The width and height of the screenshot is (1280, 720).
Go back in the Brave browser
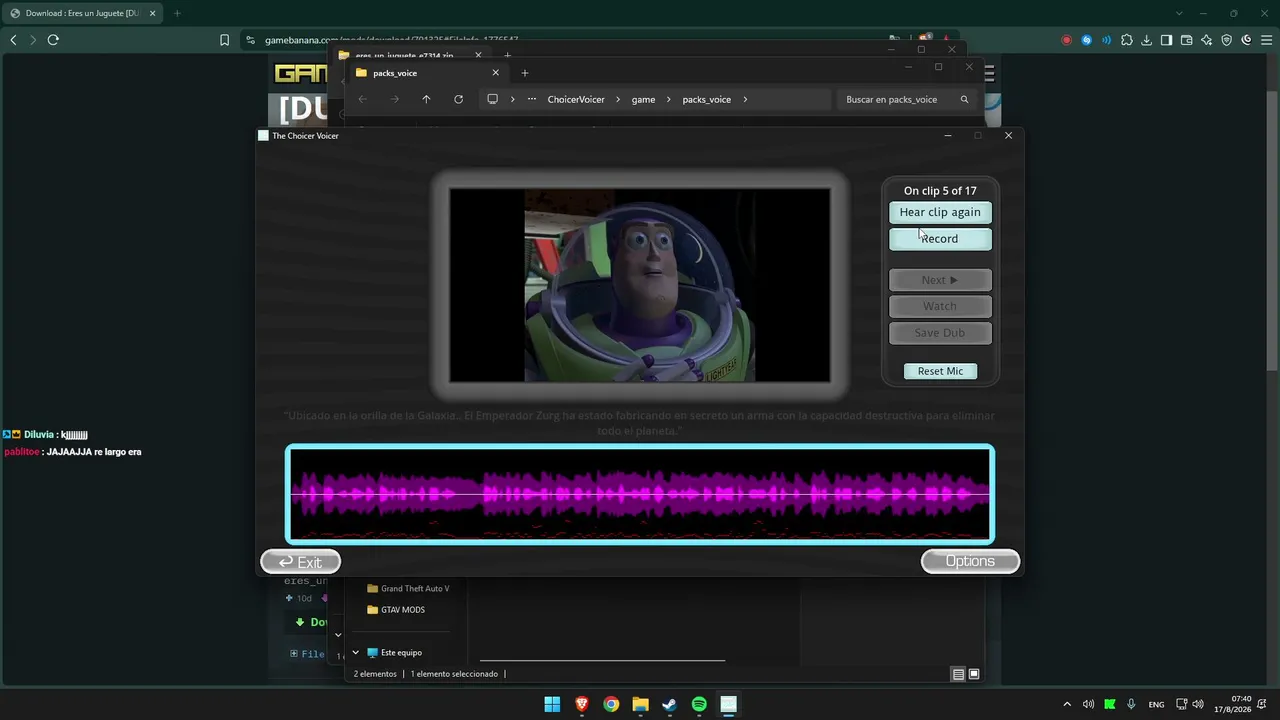click(13, 40)
